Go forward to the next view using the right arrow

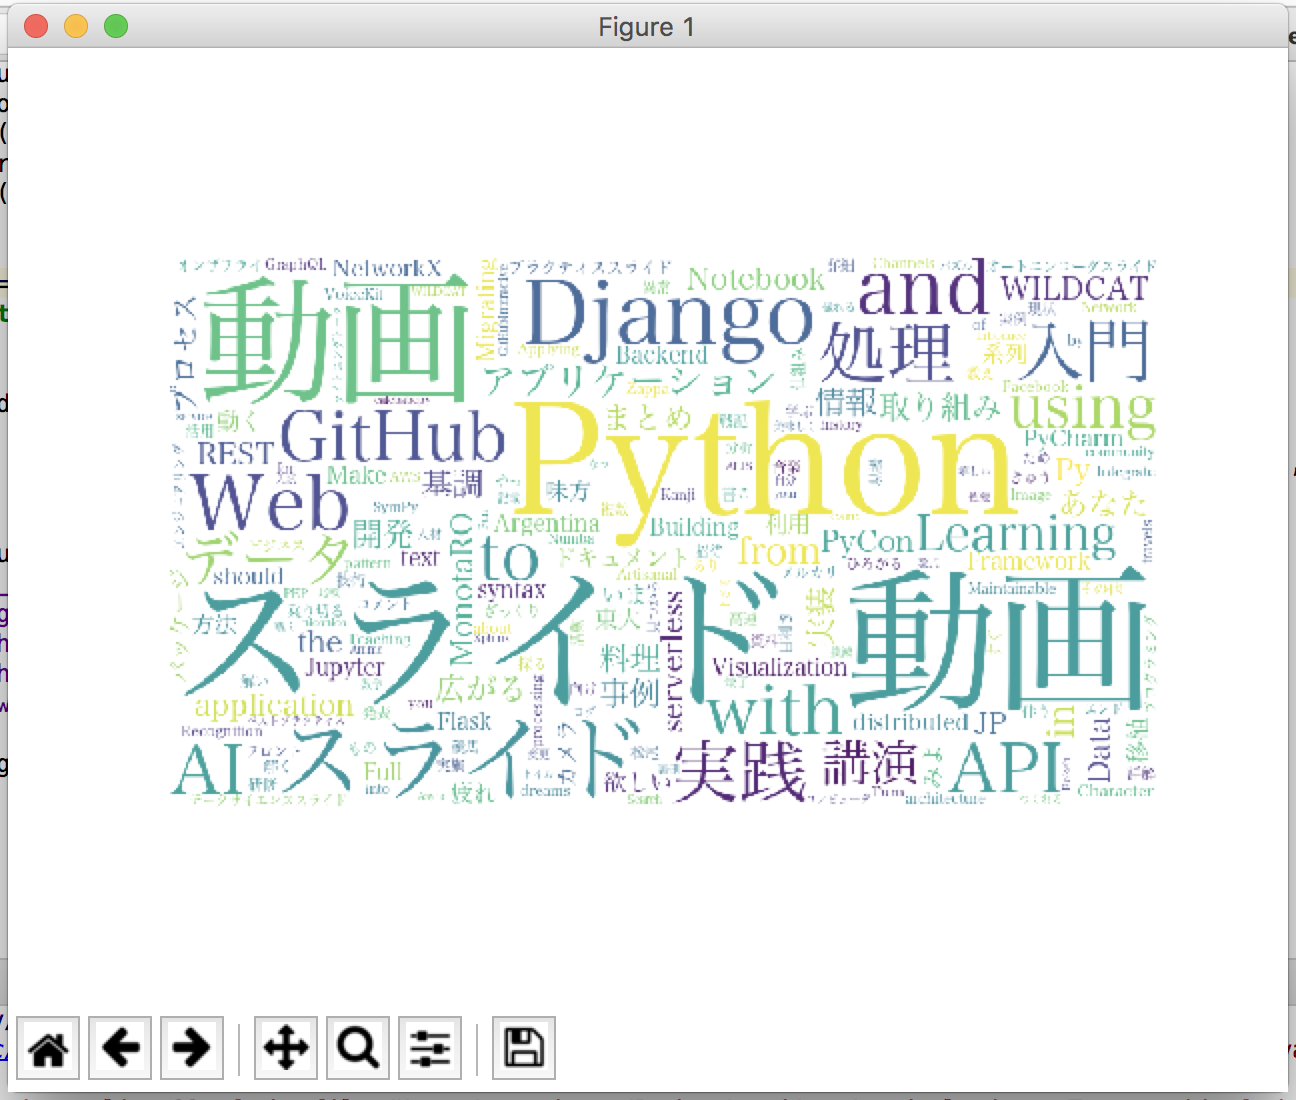point(191,1047)
